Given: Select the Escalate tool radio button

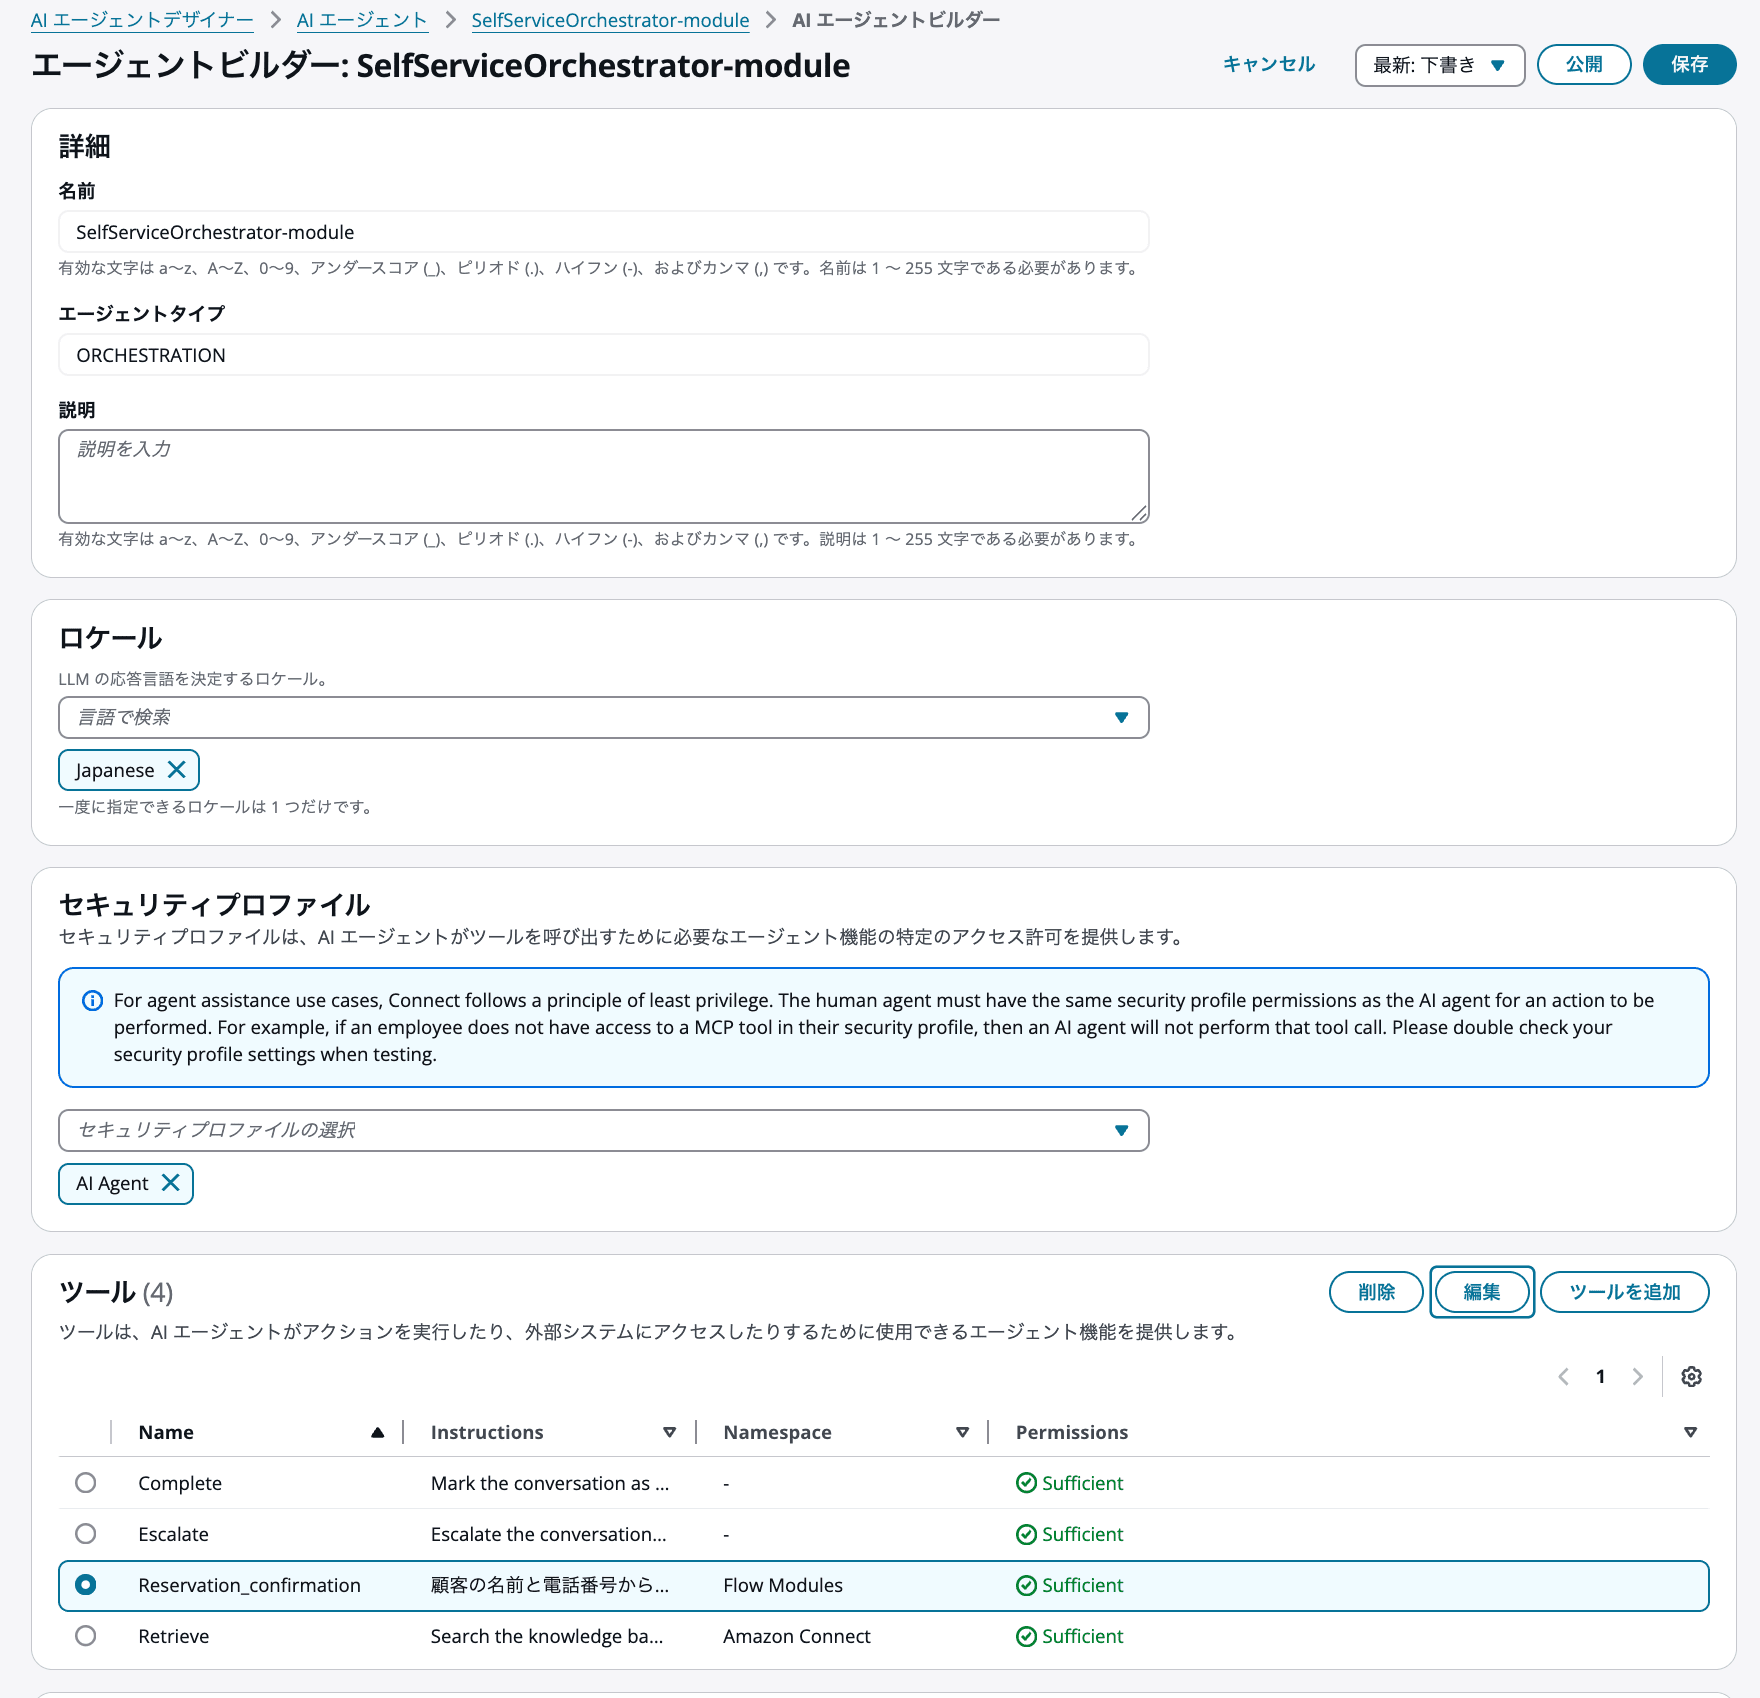Looking at the screenshot, I should (86, 1534).
